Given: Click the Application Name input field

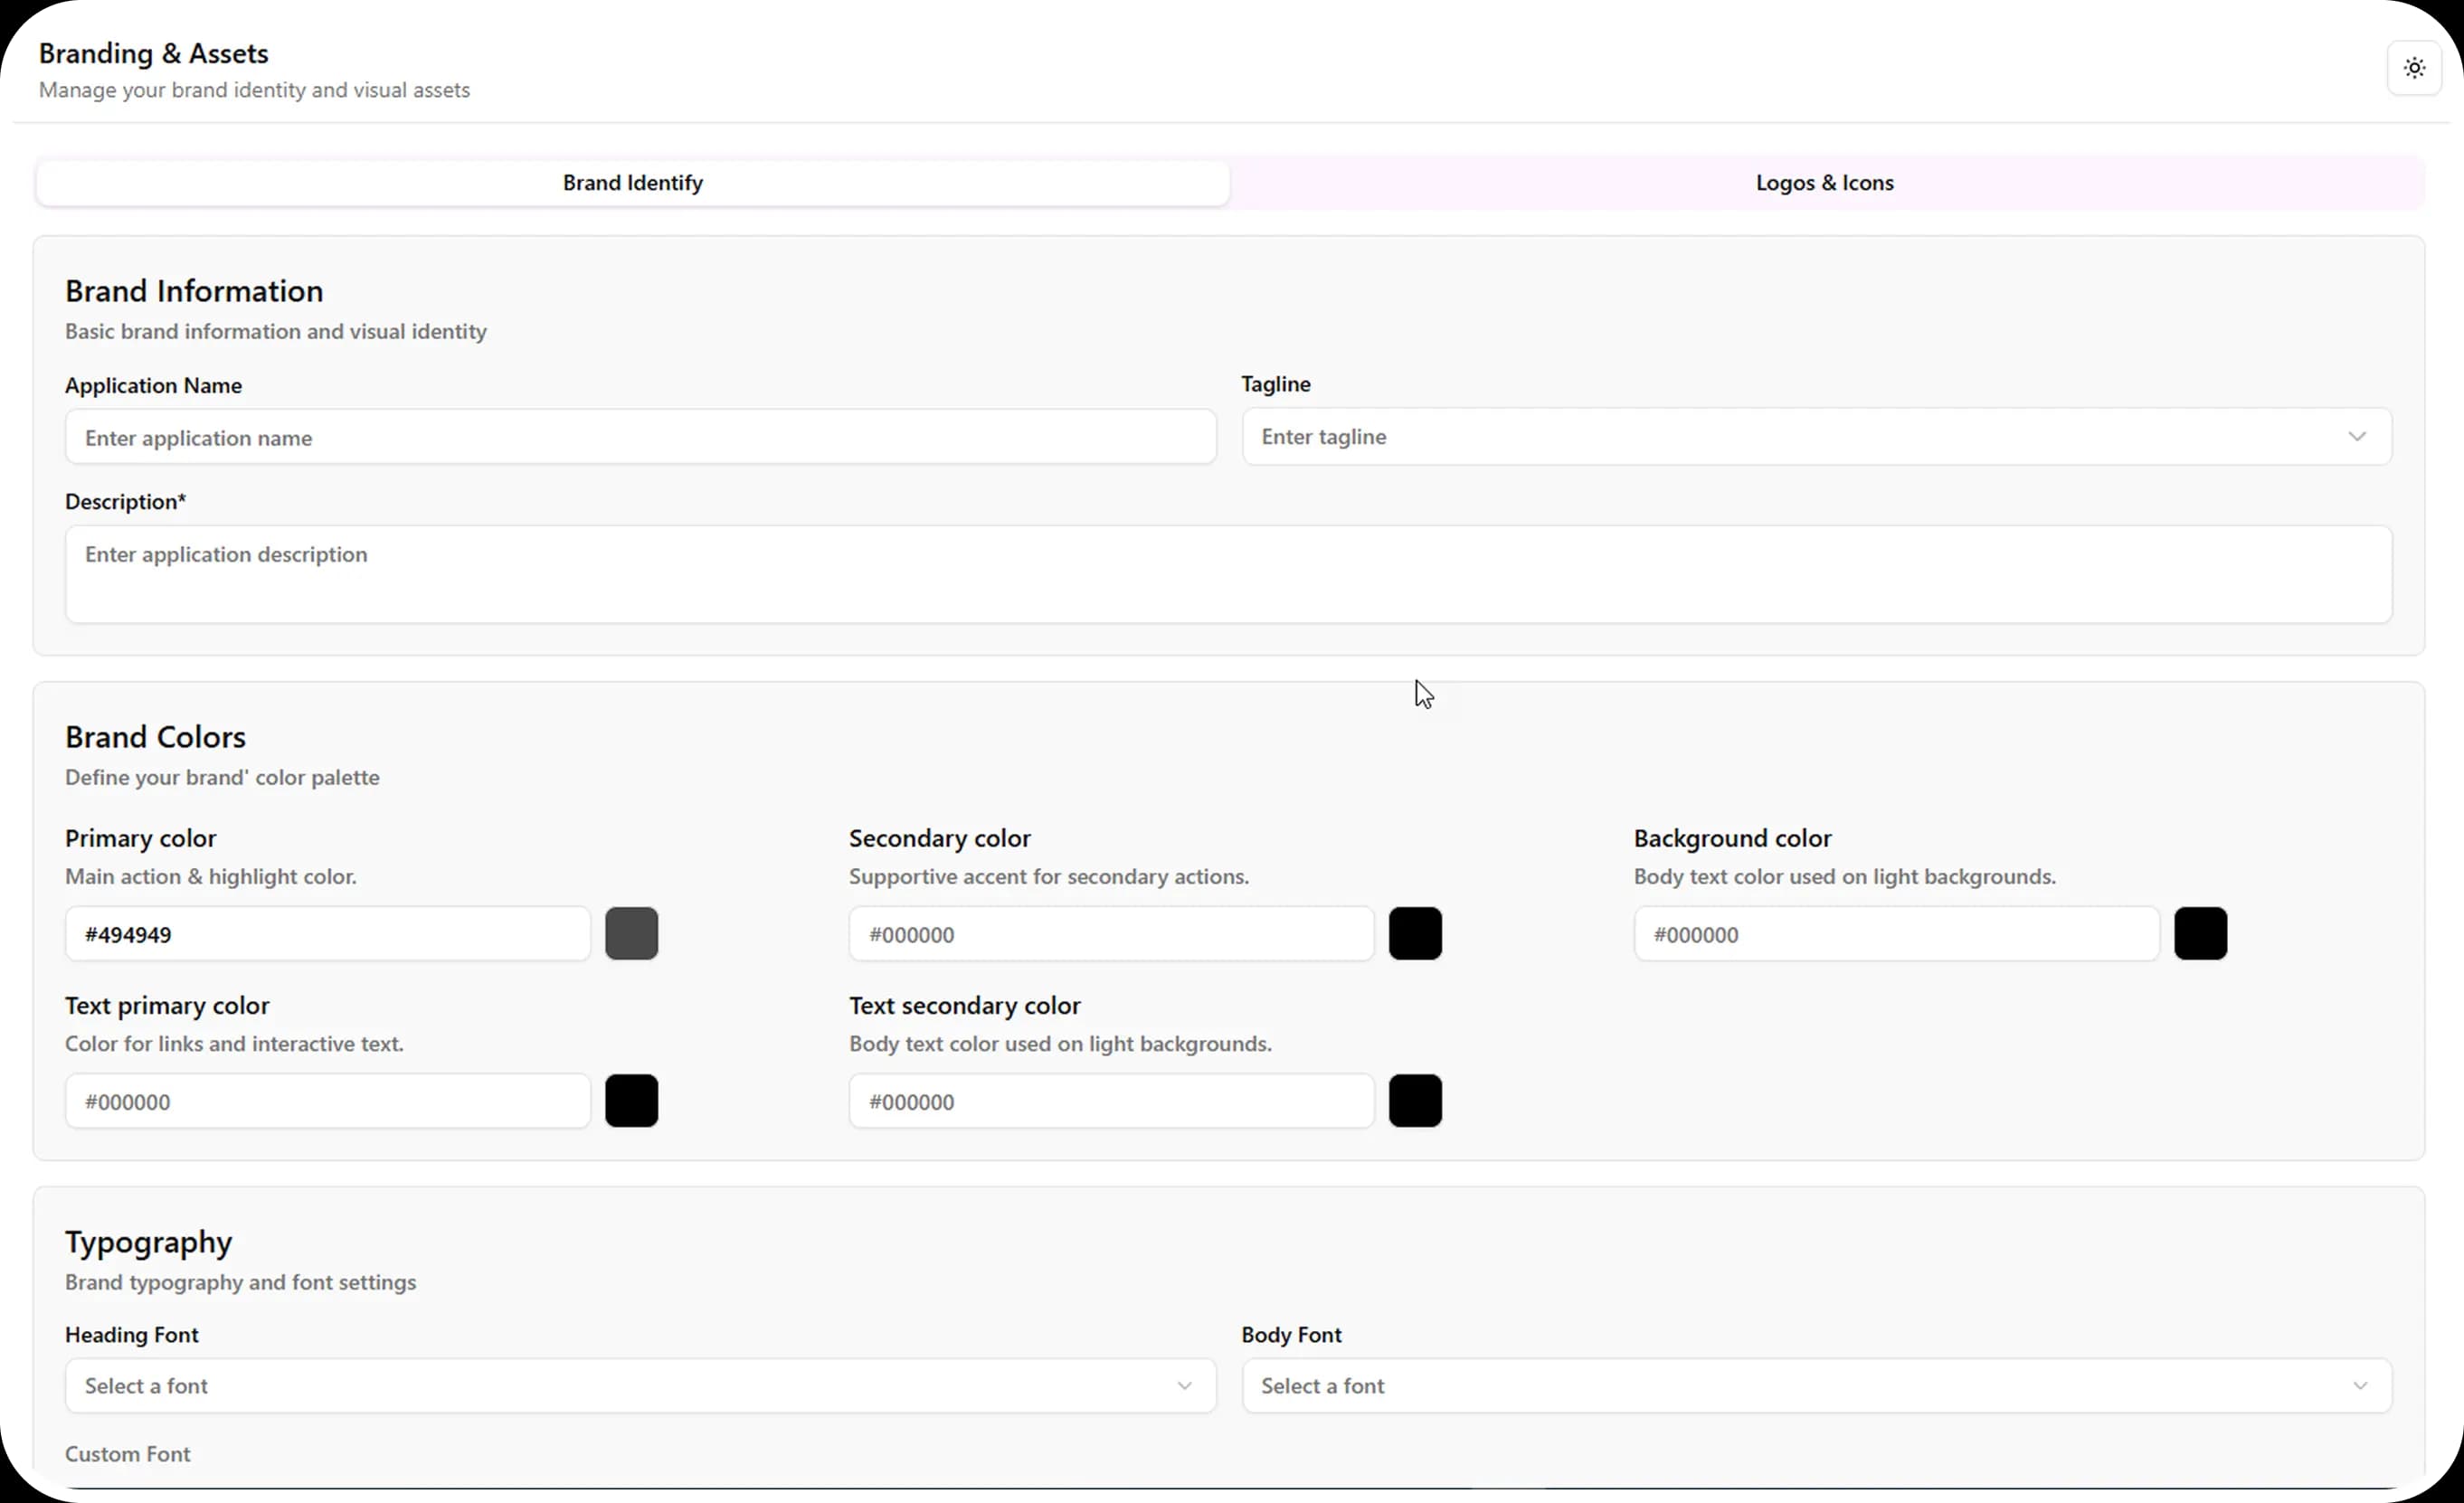Looking at the screenshot, I should (x=640, y=437).
